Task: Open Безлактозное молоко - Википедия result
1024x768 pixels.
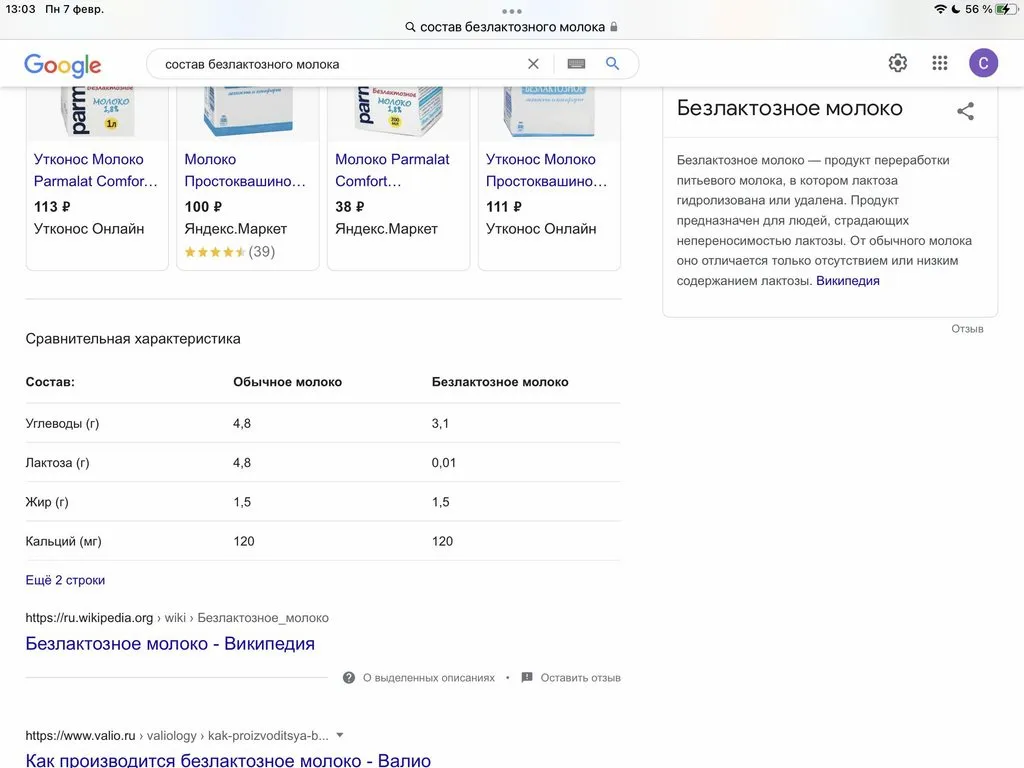Action: (x=170, y=644)
